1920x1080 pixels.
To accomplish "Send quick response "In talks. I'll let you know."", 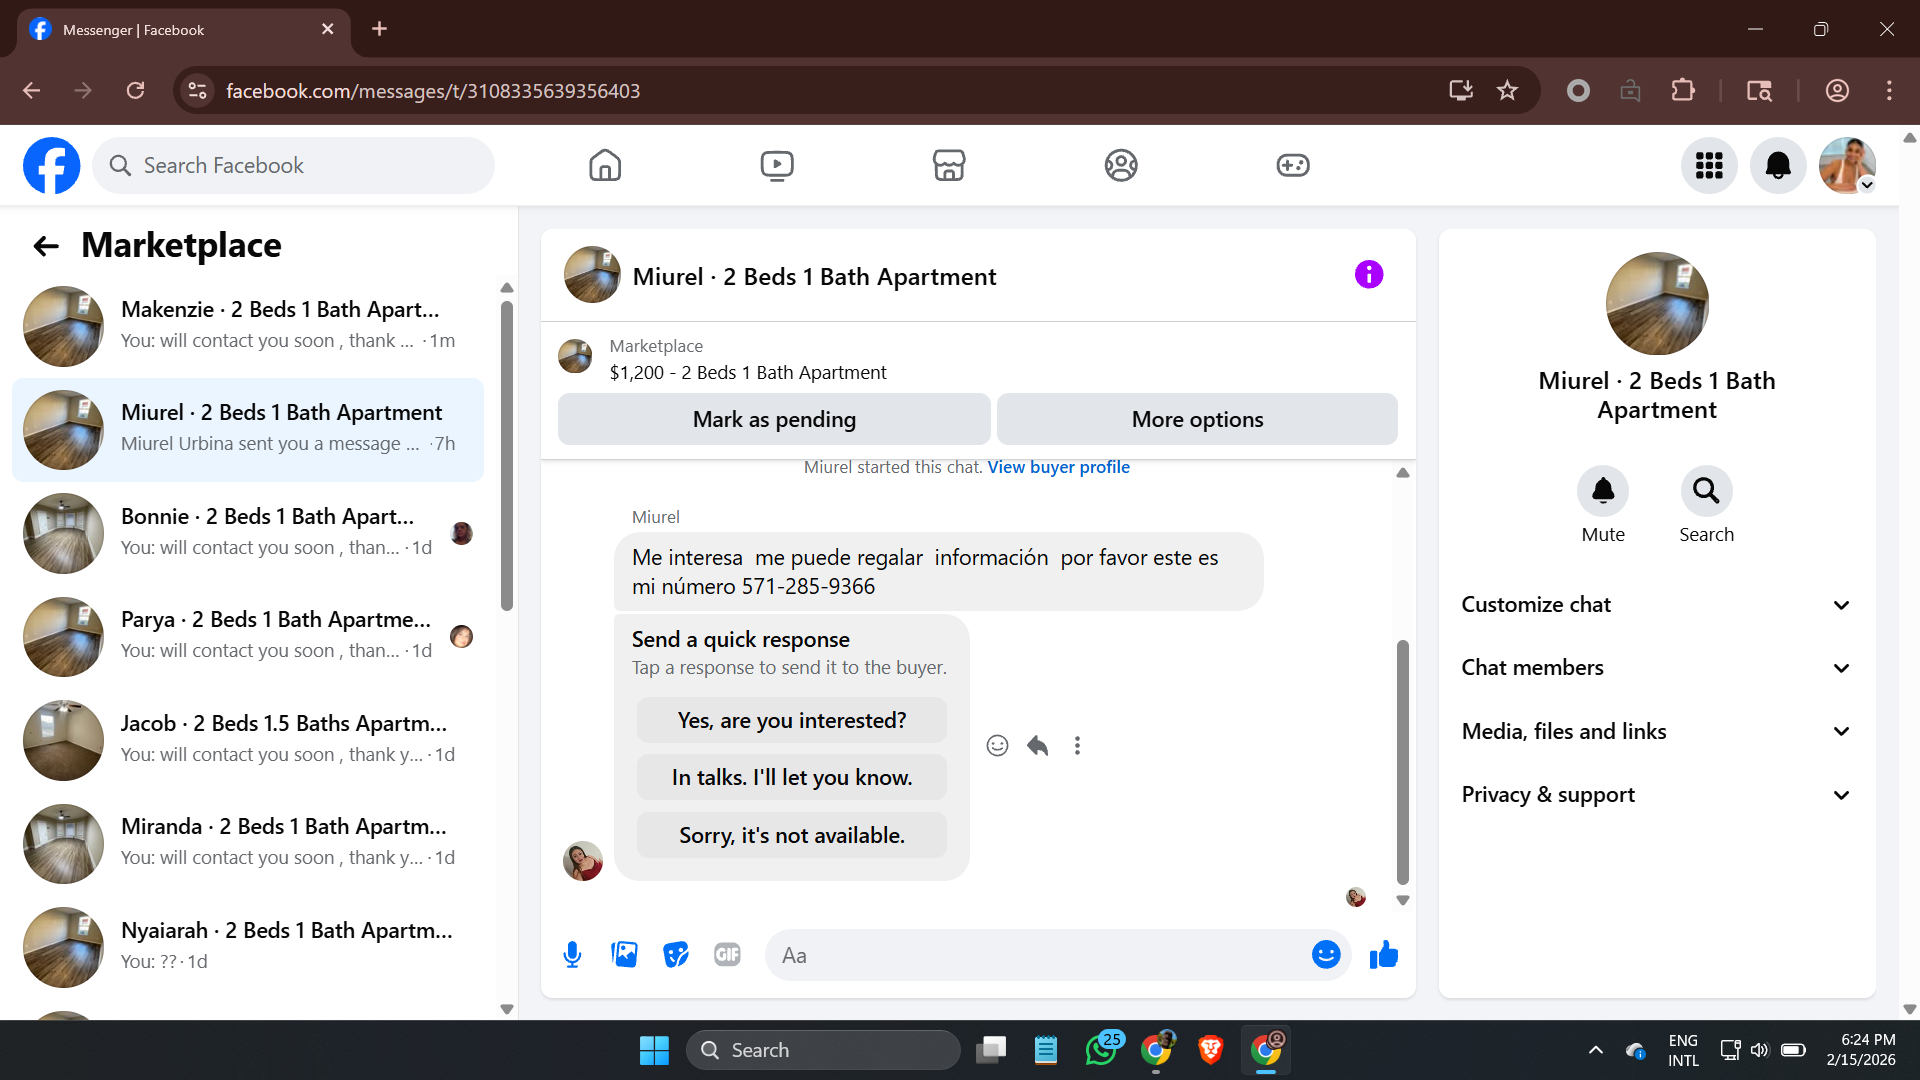I will pos(791,777).
